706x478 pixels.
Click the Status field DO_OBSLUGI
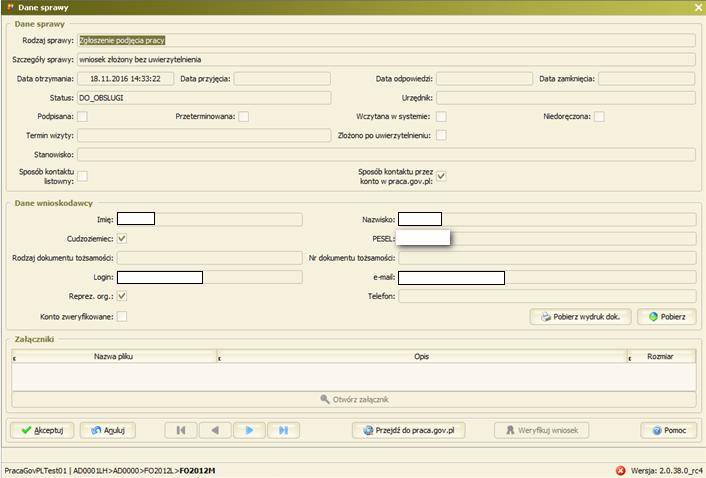pos(204,98)
